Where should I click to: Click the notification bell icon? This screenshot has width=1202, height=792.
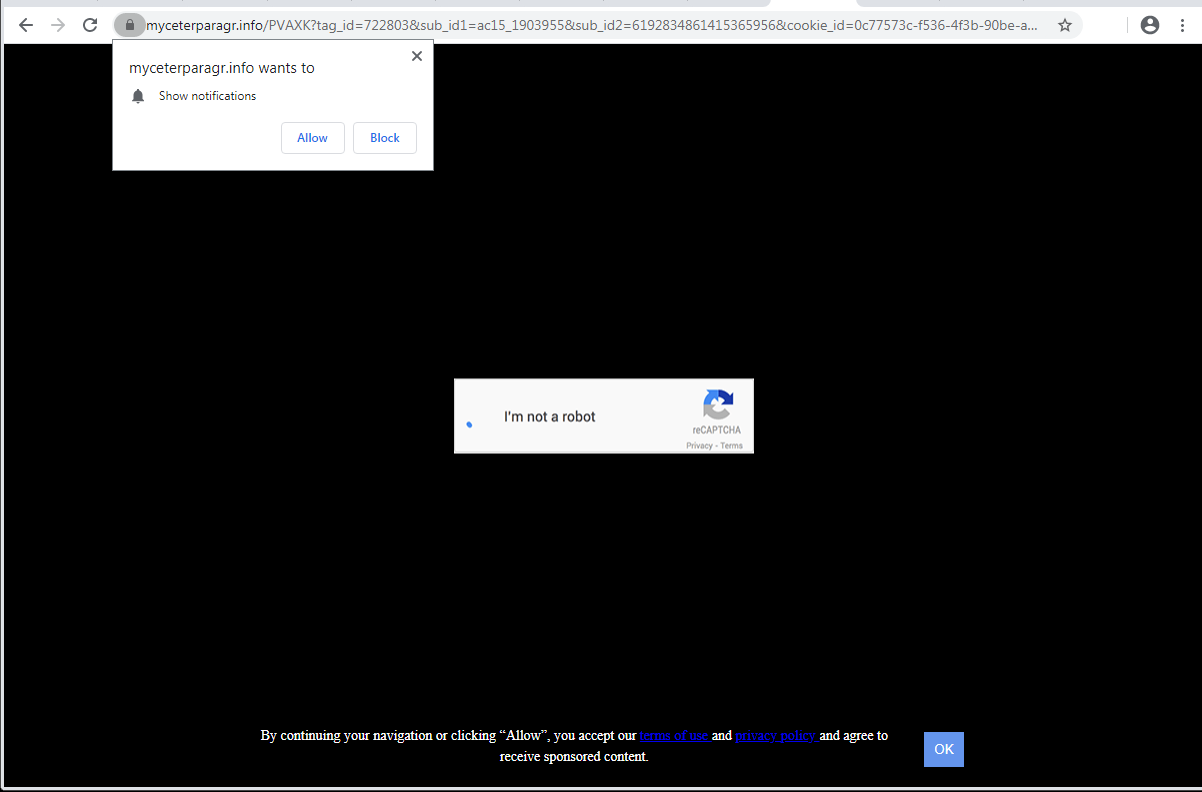(138, 95)
